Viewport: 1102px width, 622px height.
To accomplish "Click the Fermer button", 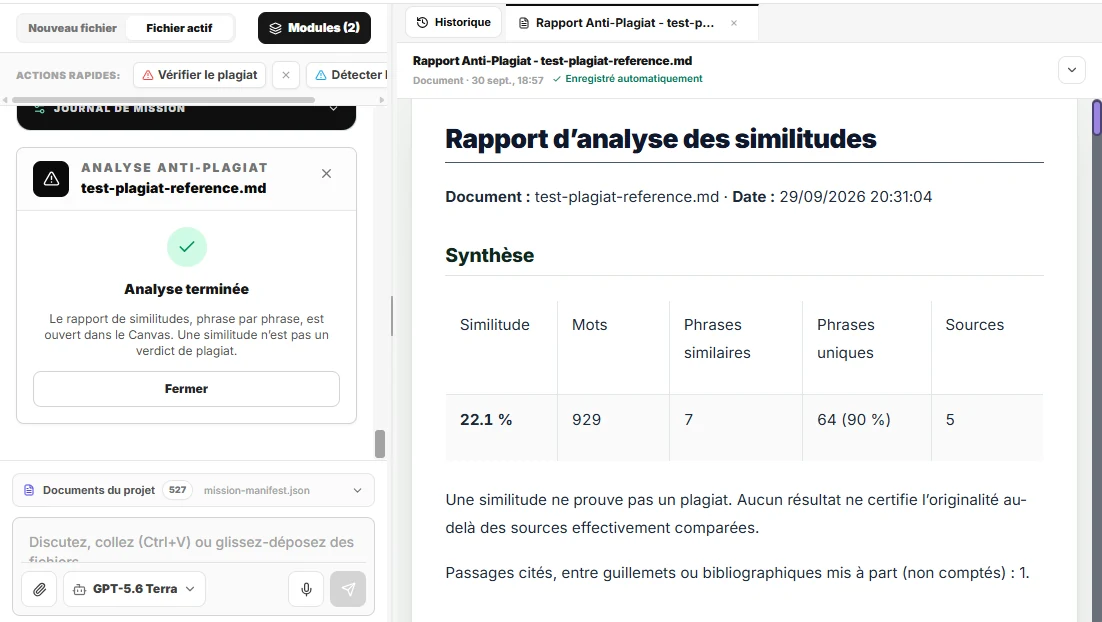I will (x=186, y=389).
